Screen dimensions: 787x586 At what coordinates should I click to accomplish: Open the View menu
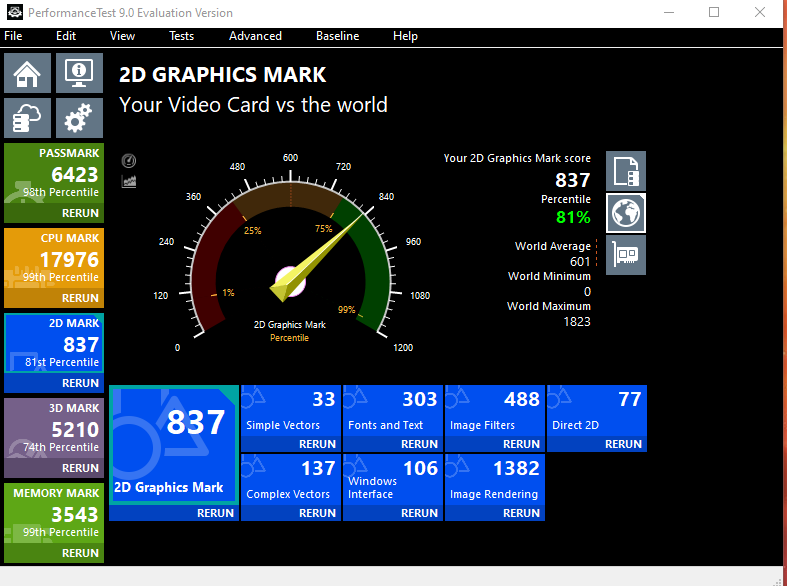point(122,36)
